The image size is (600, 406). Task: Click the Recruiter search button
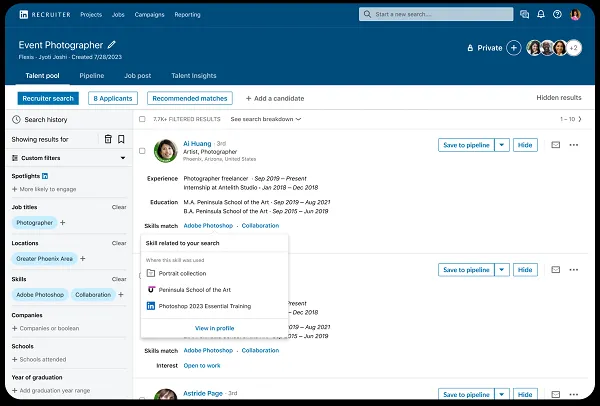coord(48,98)
